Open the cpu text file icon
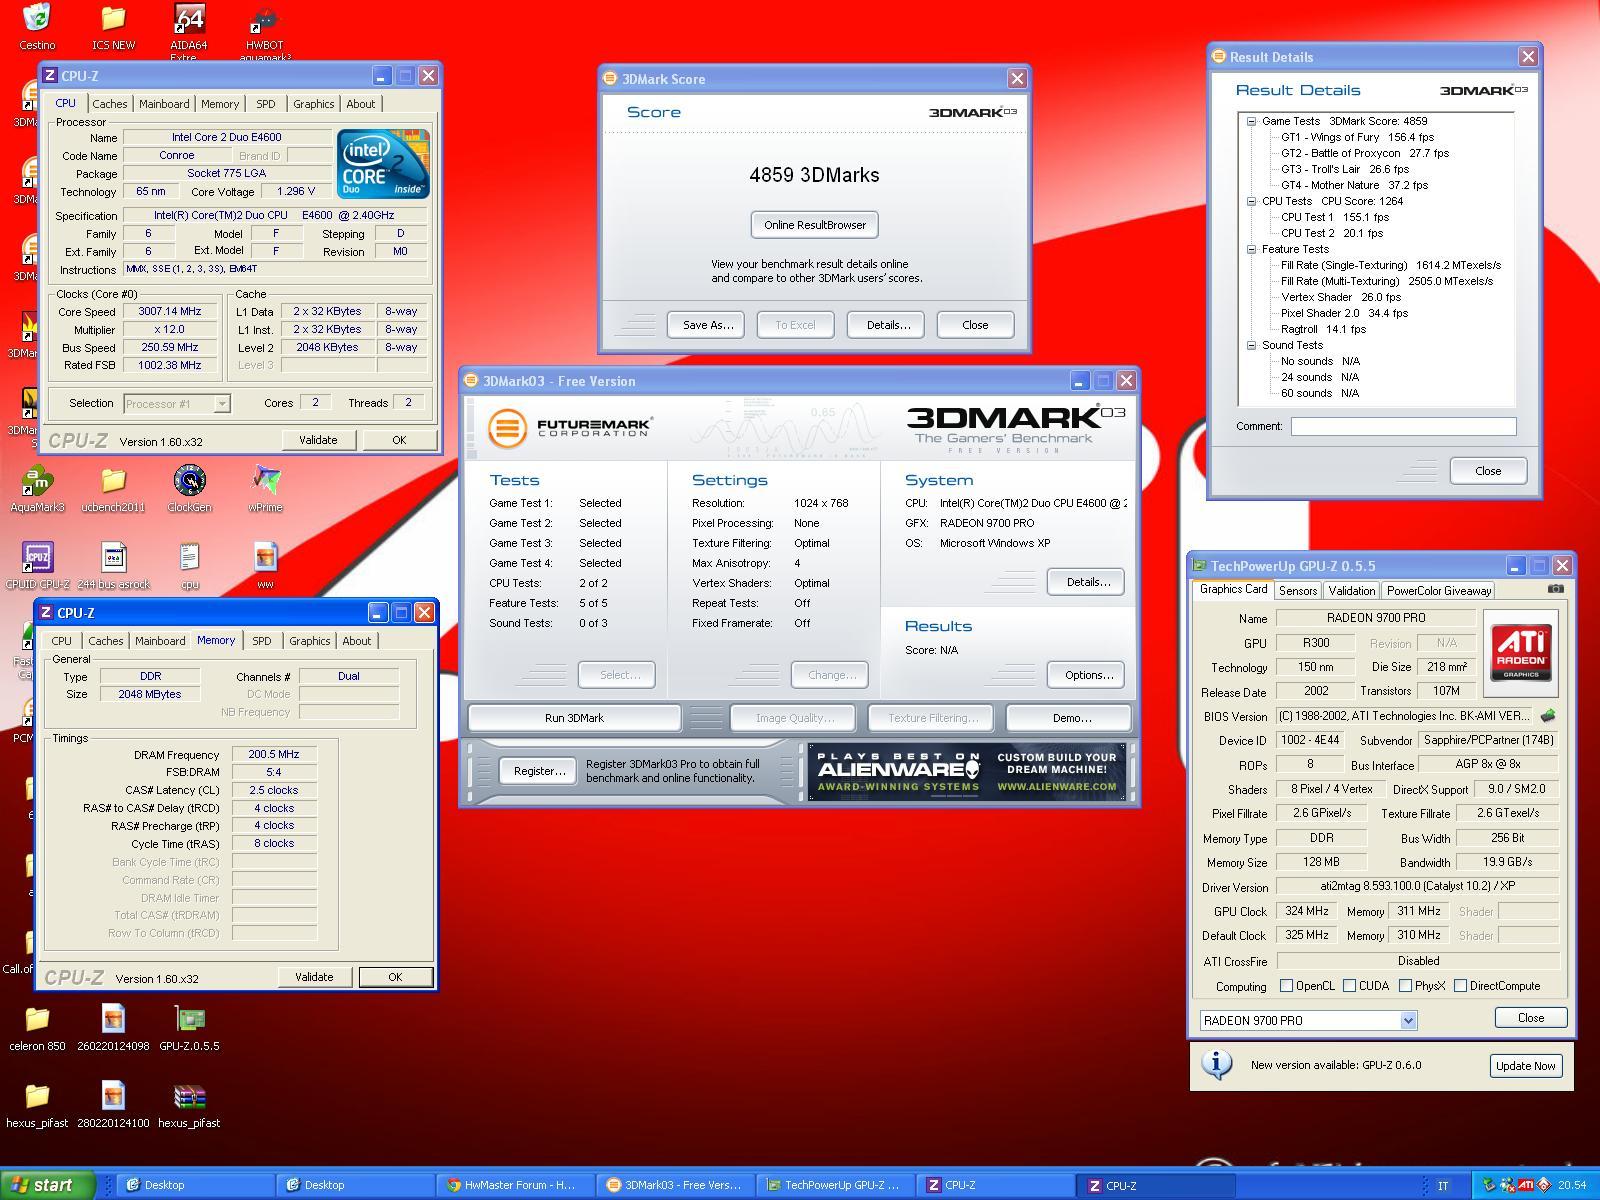Viewport: 1600px width, 1200px height. [189, 565]
